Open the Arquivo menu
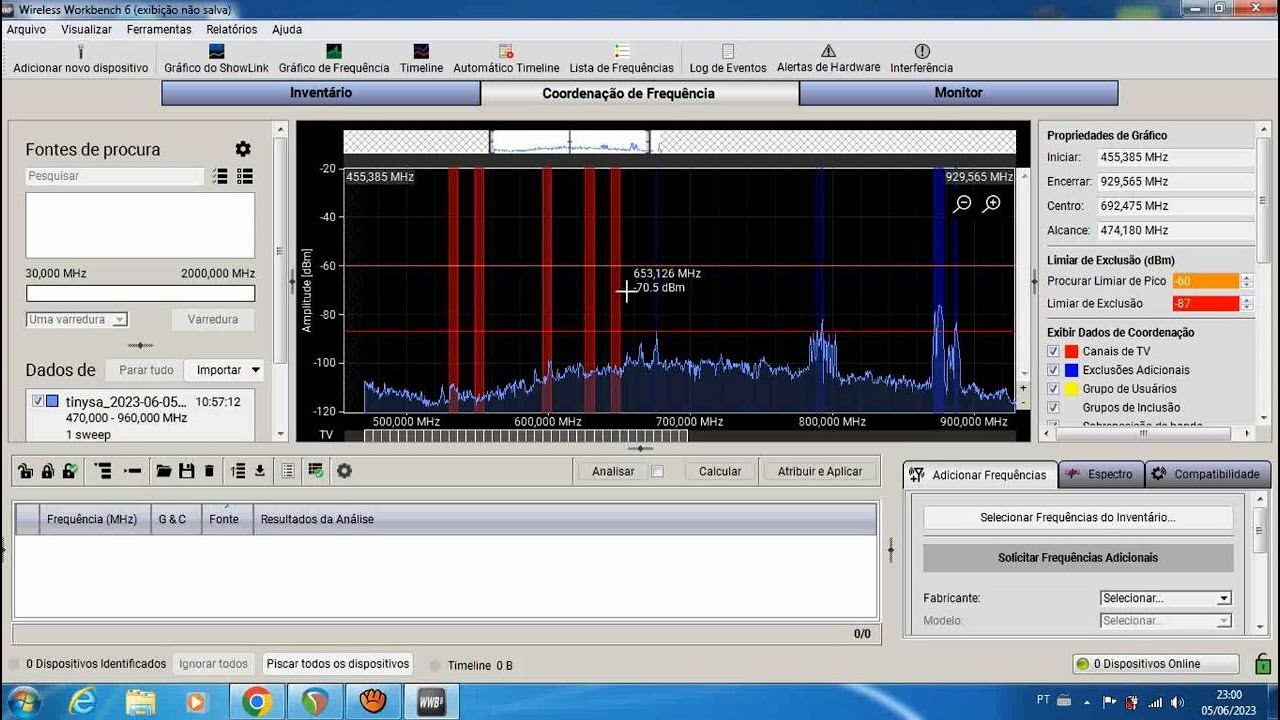The image size is (1280, 720). [27, 29]
